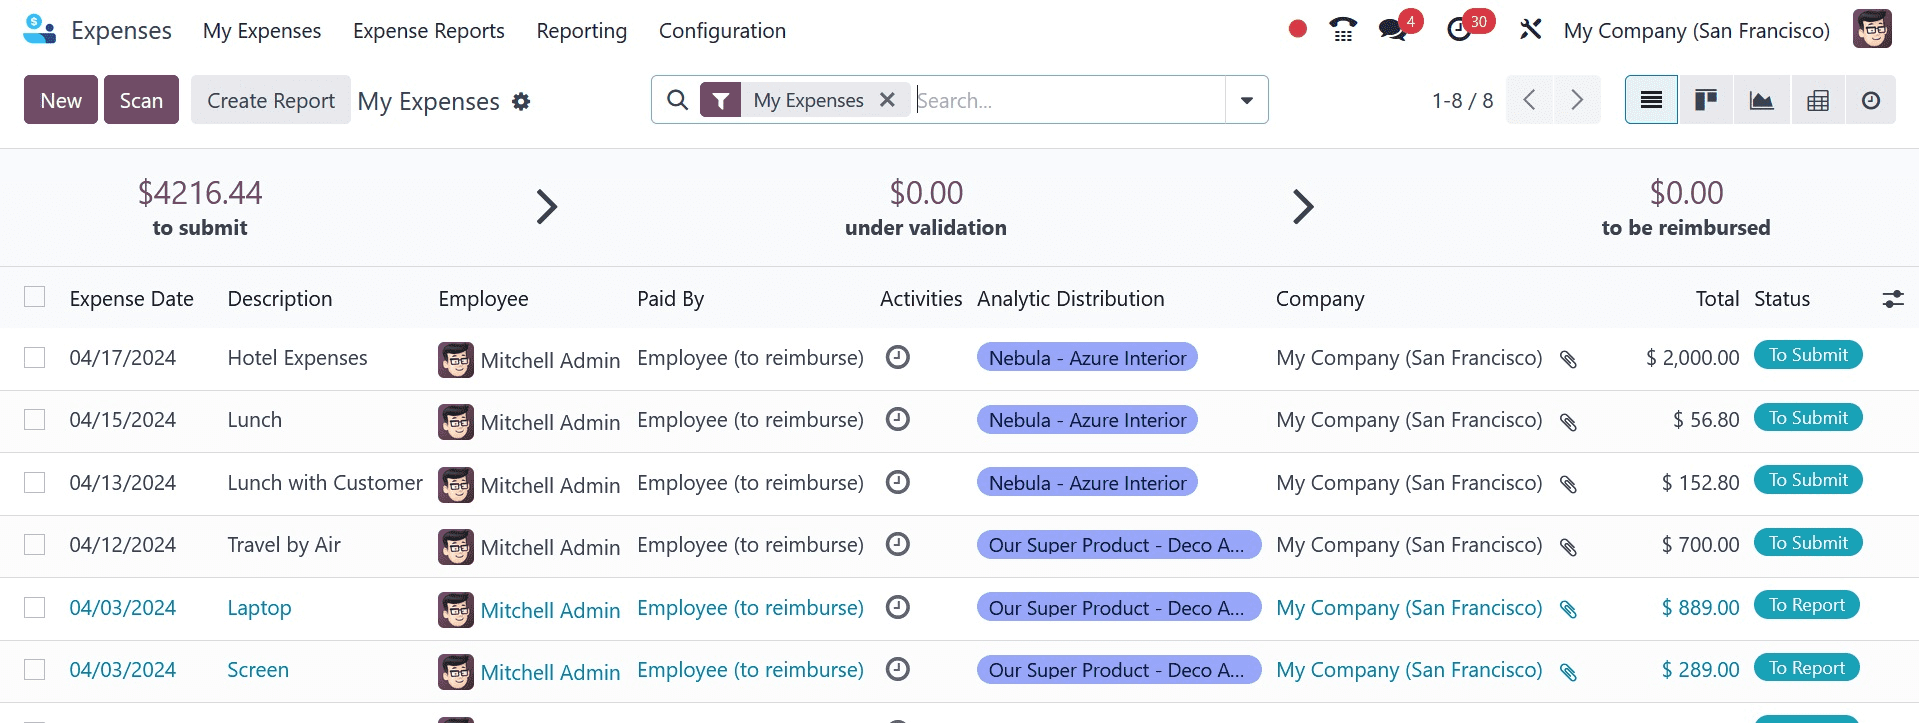
Task: Open the VoIP phone icon
Action: coord(1343,30)
